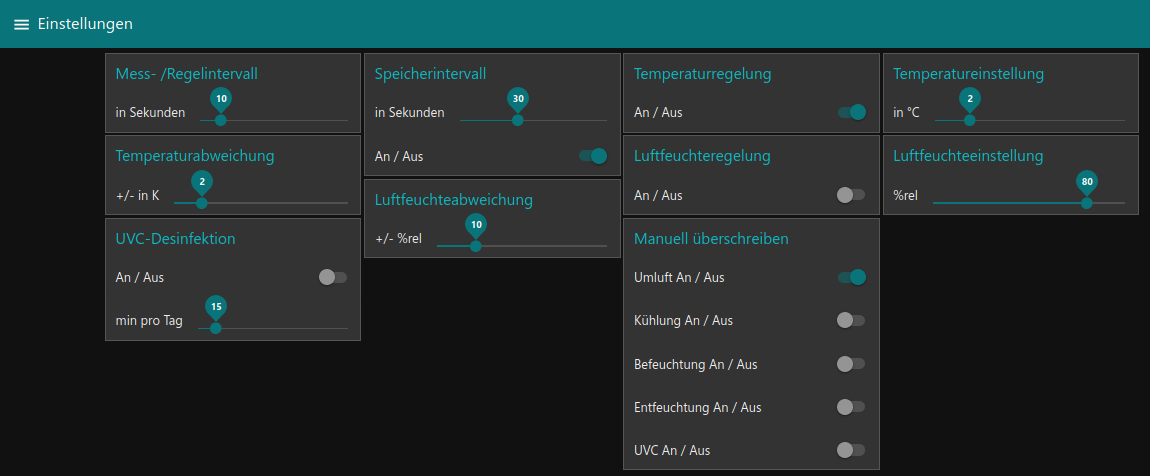Click the Temperaturregelung card heading
Viewport: 1150px width, 476px height.
tap(702, 74)
